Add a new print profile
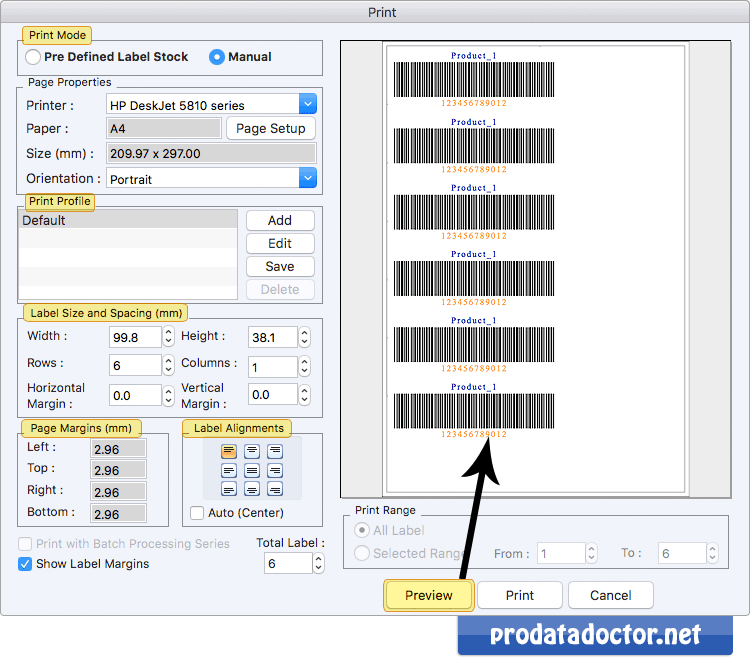This screenshot has width=750, height=657. coord(280,220)
